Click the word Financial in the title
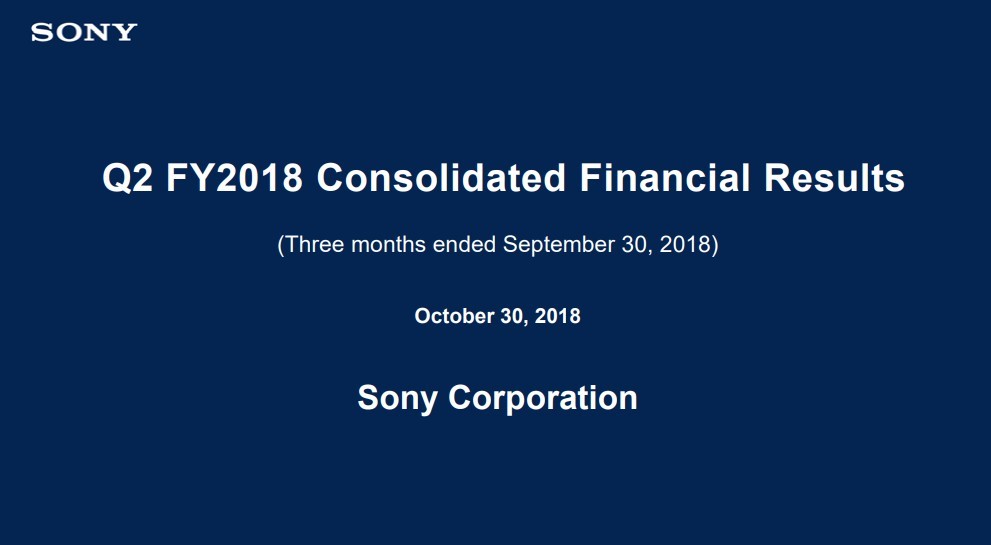Screen dimensions: 991x545 (x=664, y=178)
